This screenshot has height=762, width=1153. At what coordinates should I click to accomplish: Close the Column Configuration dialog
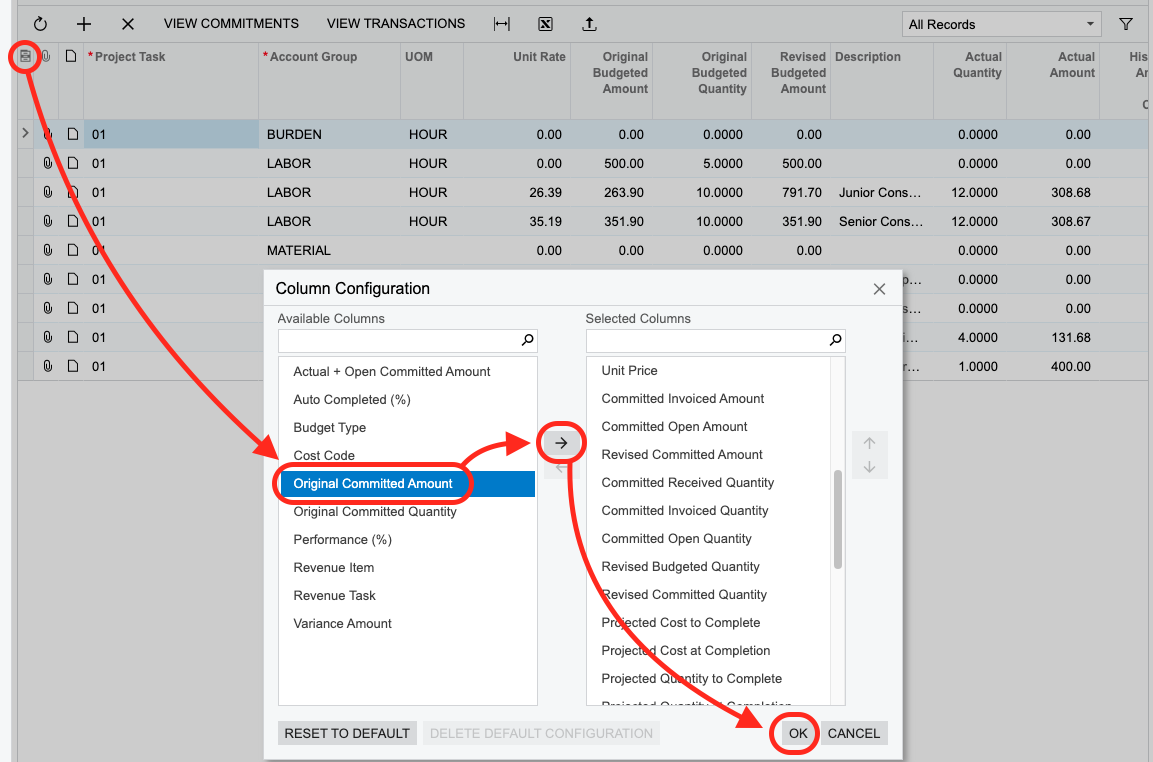879,289
